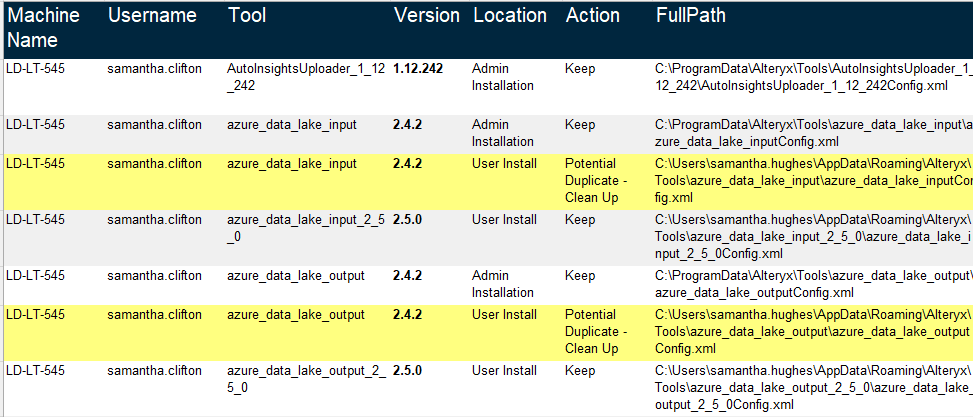Select the Username column header

coord(152,16)
